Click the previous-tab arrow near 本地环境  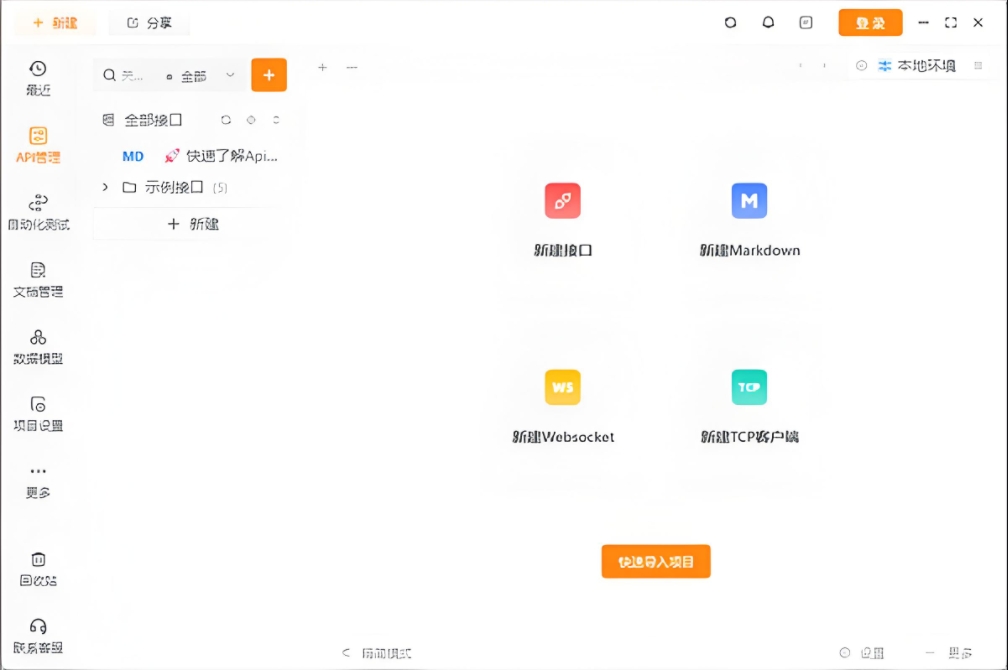point(800,66)
